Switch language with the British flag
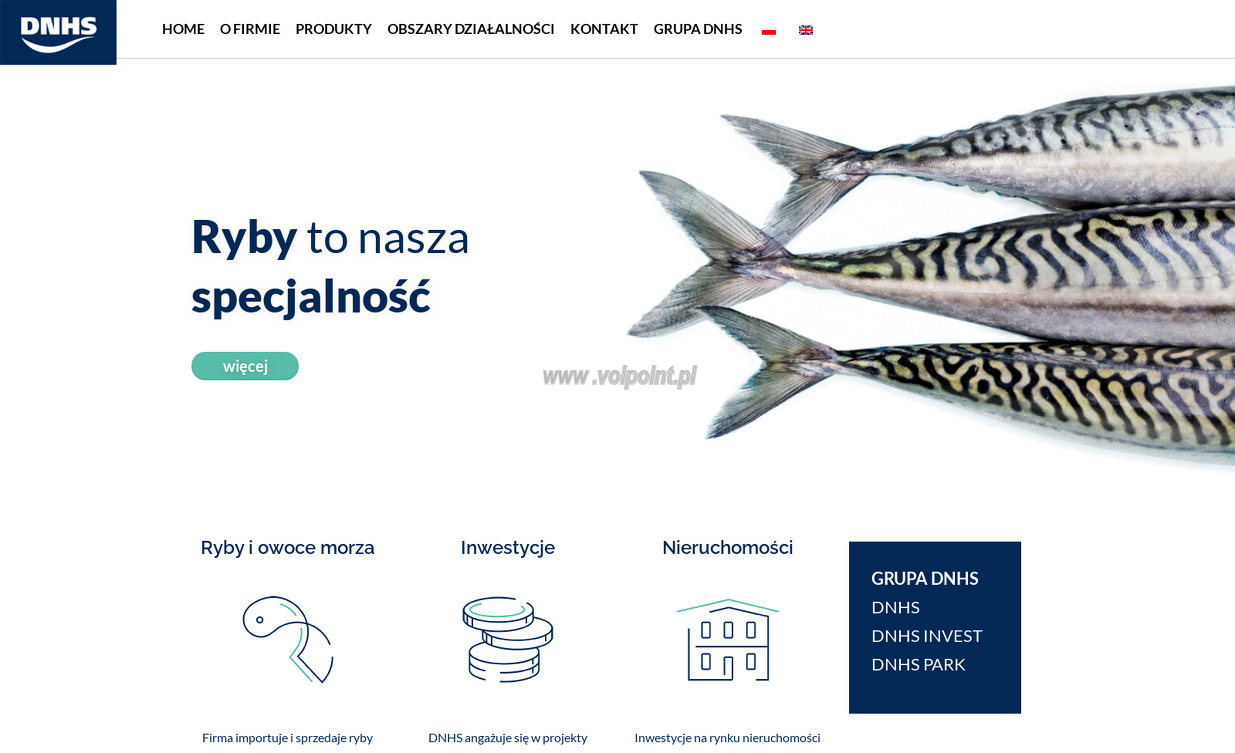 tap(806, 30)
